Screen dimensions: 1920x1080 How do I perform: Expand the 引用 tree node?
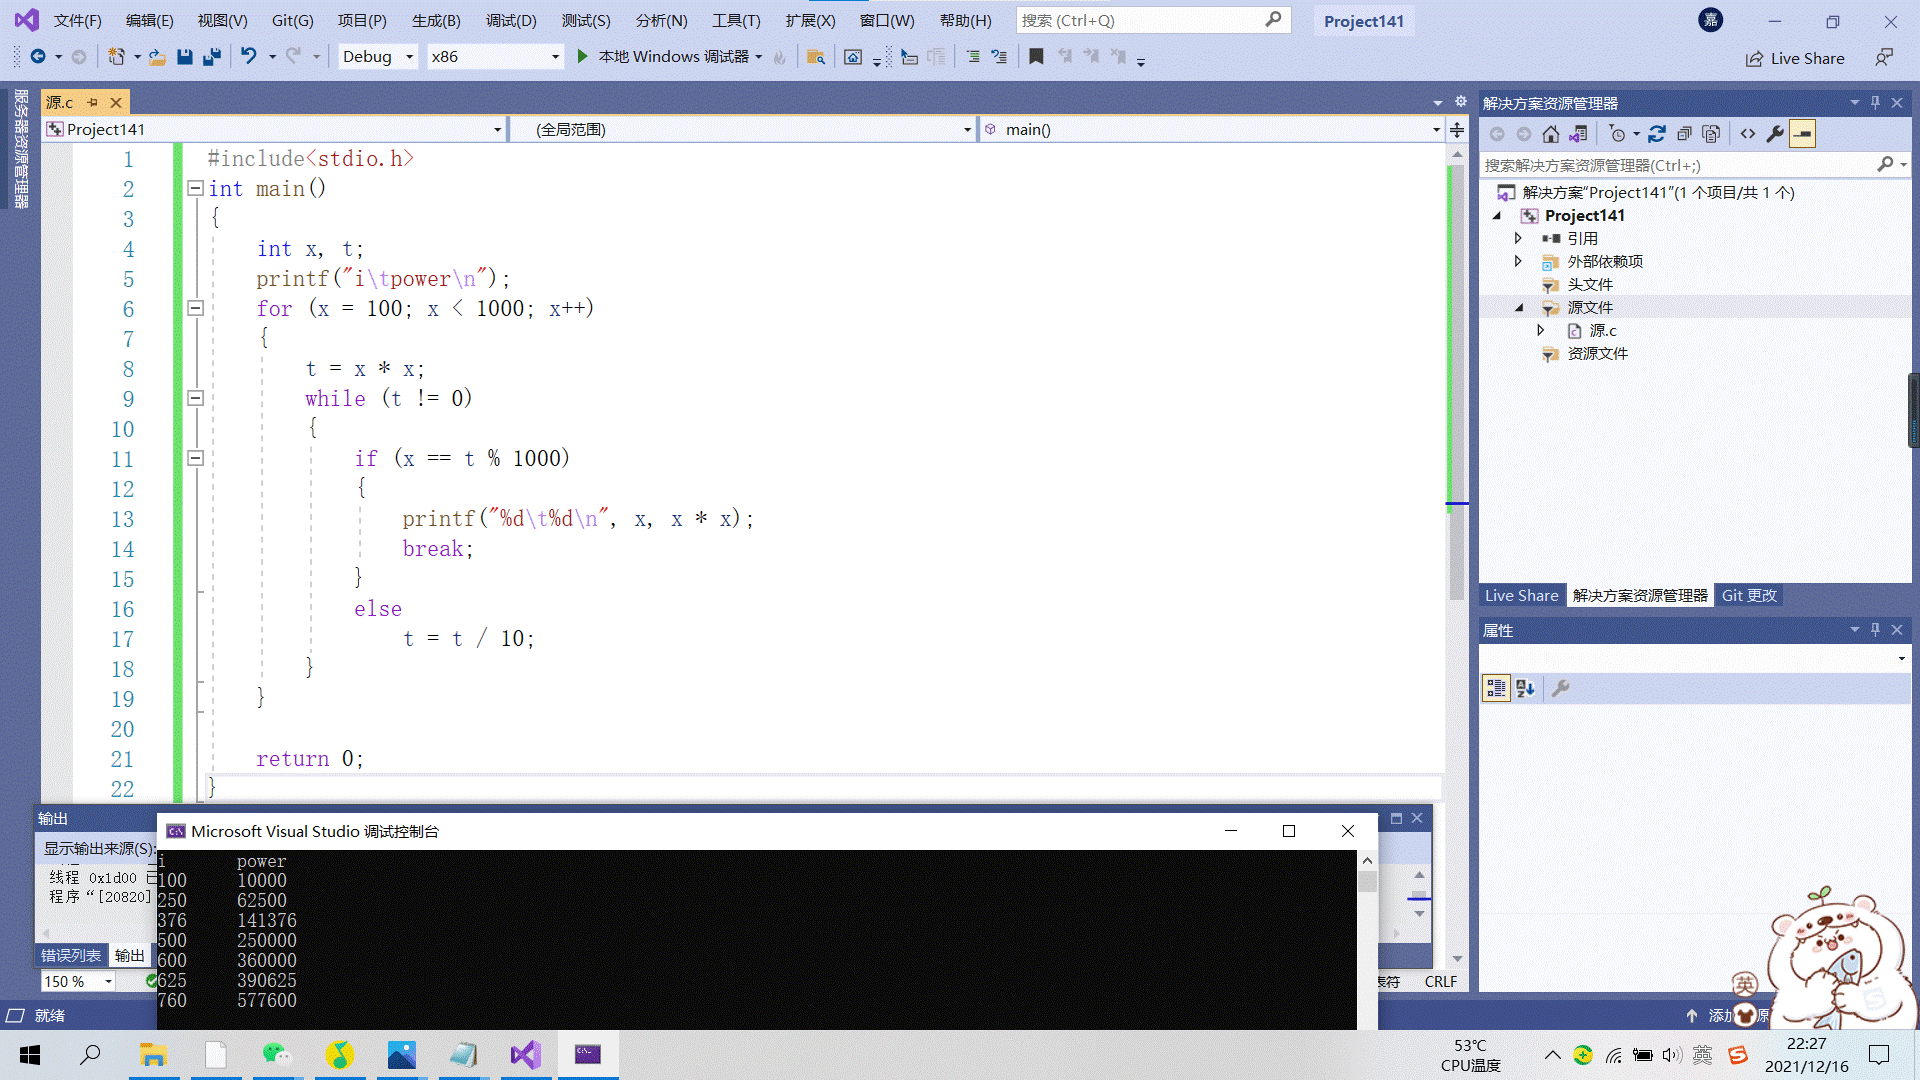pyautogui.click(x=1518, y=238)
